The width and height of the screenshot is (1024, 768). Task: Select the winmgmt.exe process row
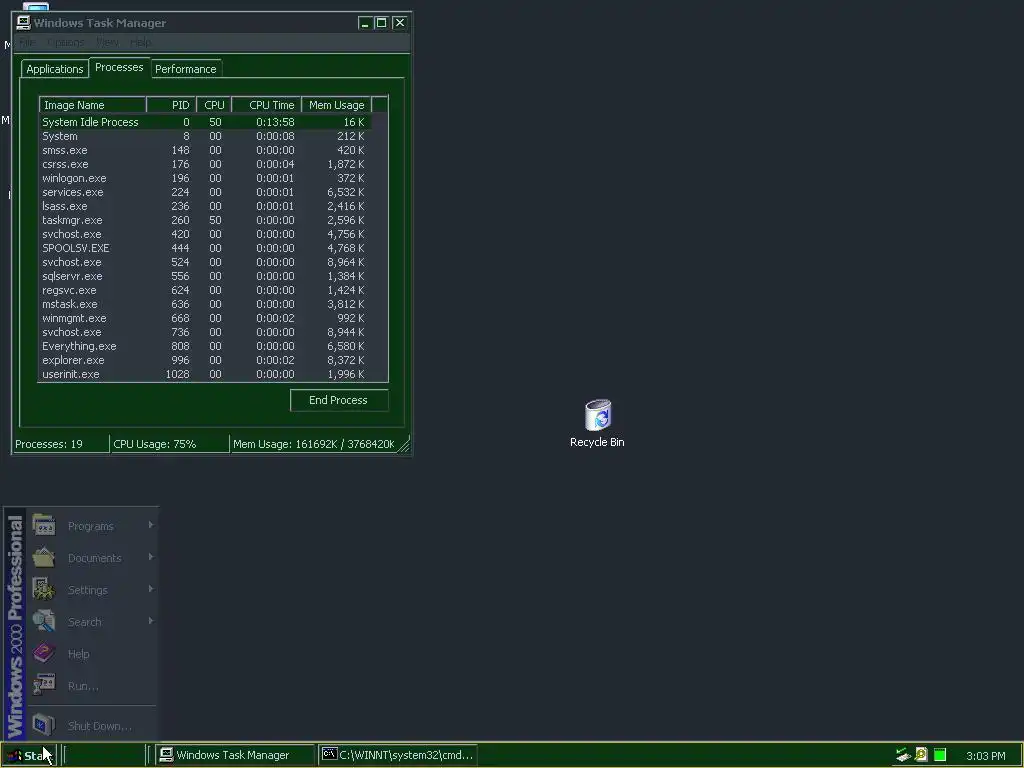click(205, 319)
